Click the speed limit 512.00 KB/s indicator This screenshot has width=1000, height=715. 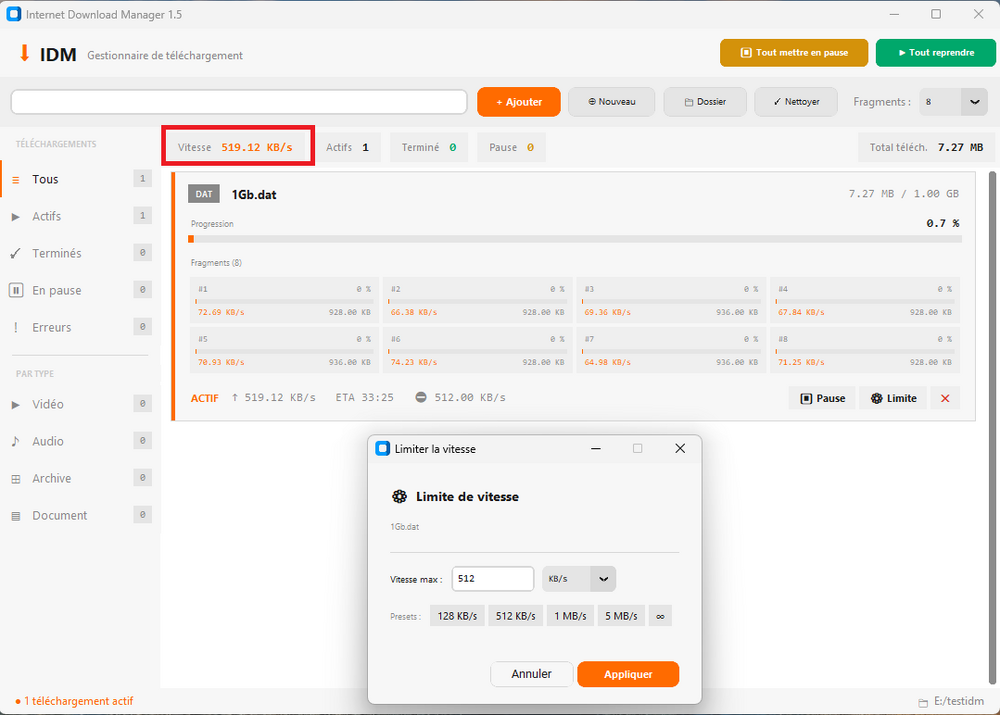click(x=460, y=397)
